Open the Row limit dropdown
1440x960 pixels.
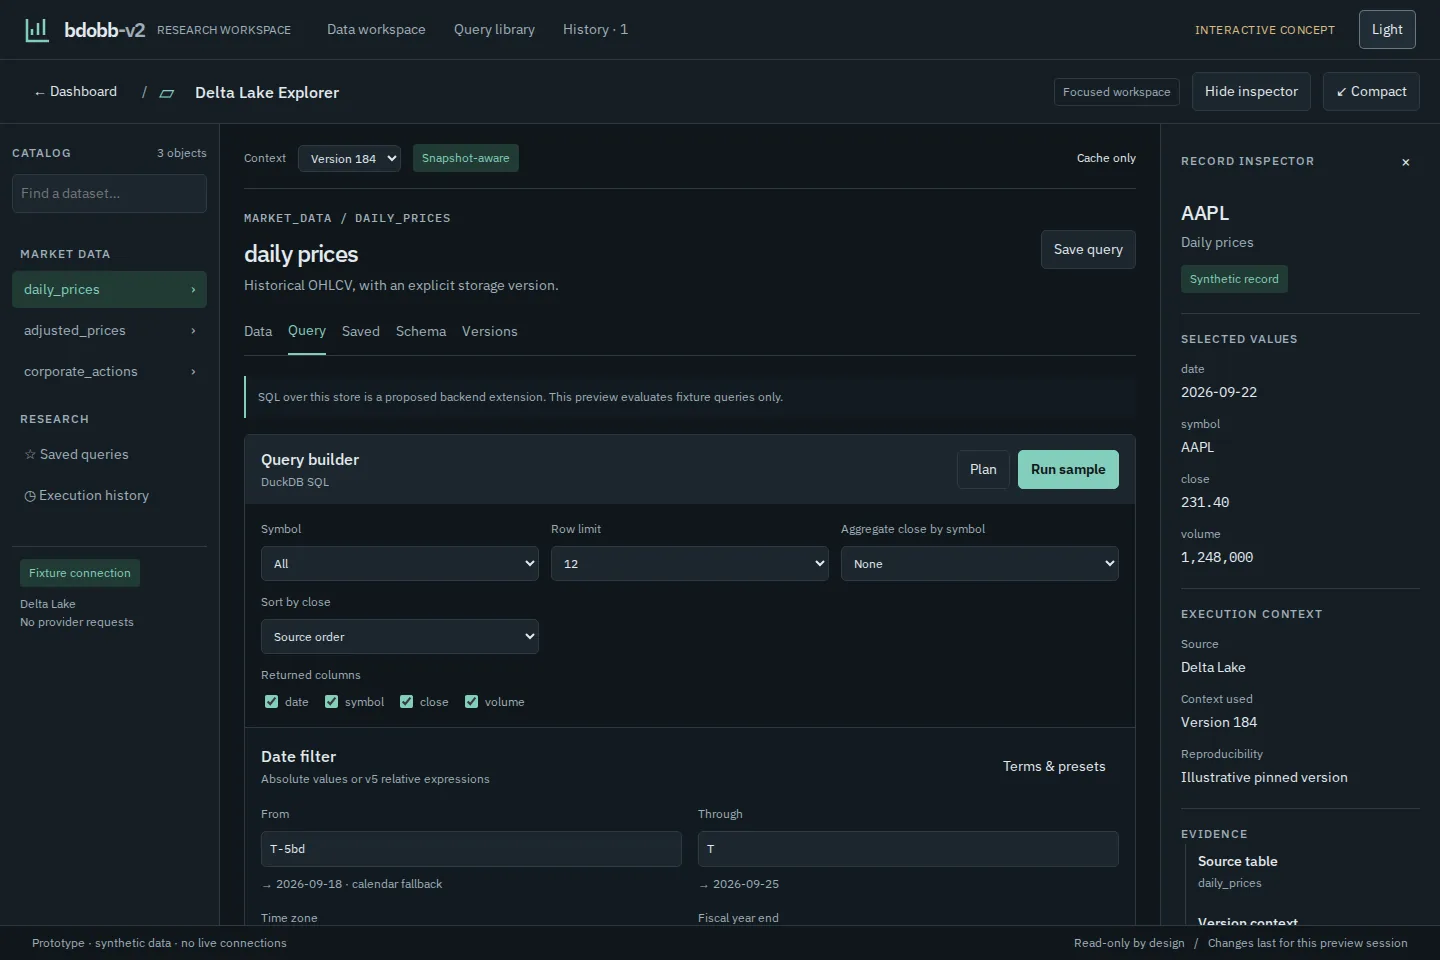(690, 564)
